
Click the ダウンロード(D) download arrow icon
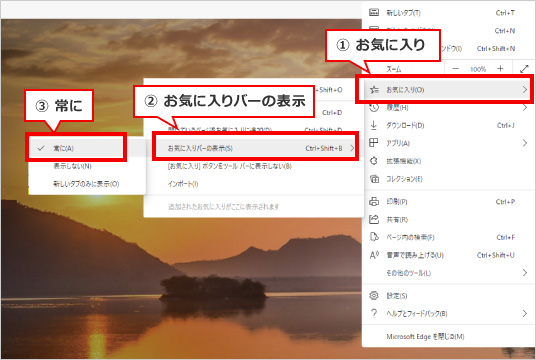click(x=374, y=125)
